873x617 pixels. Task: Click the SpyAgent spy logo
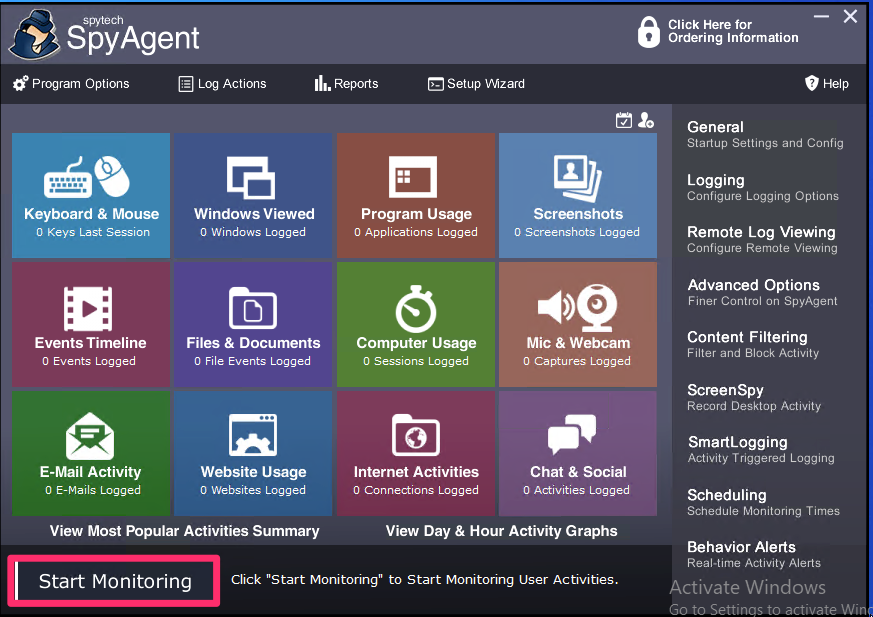tap(35, 35)
